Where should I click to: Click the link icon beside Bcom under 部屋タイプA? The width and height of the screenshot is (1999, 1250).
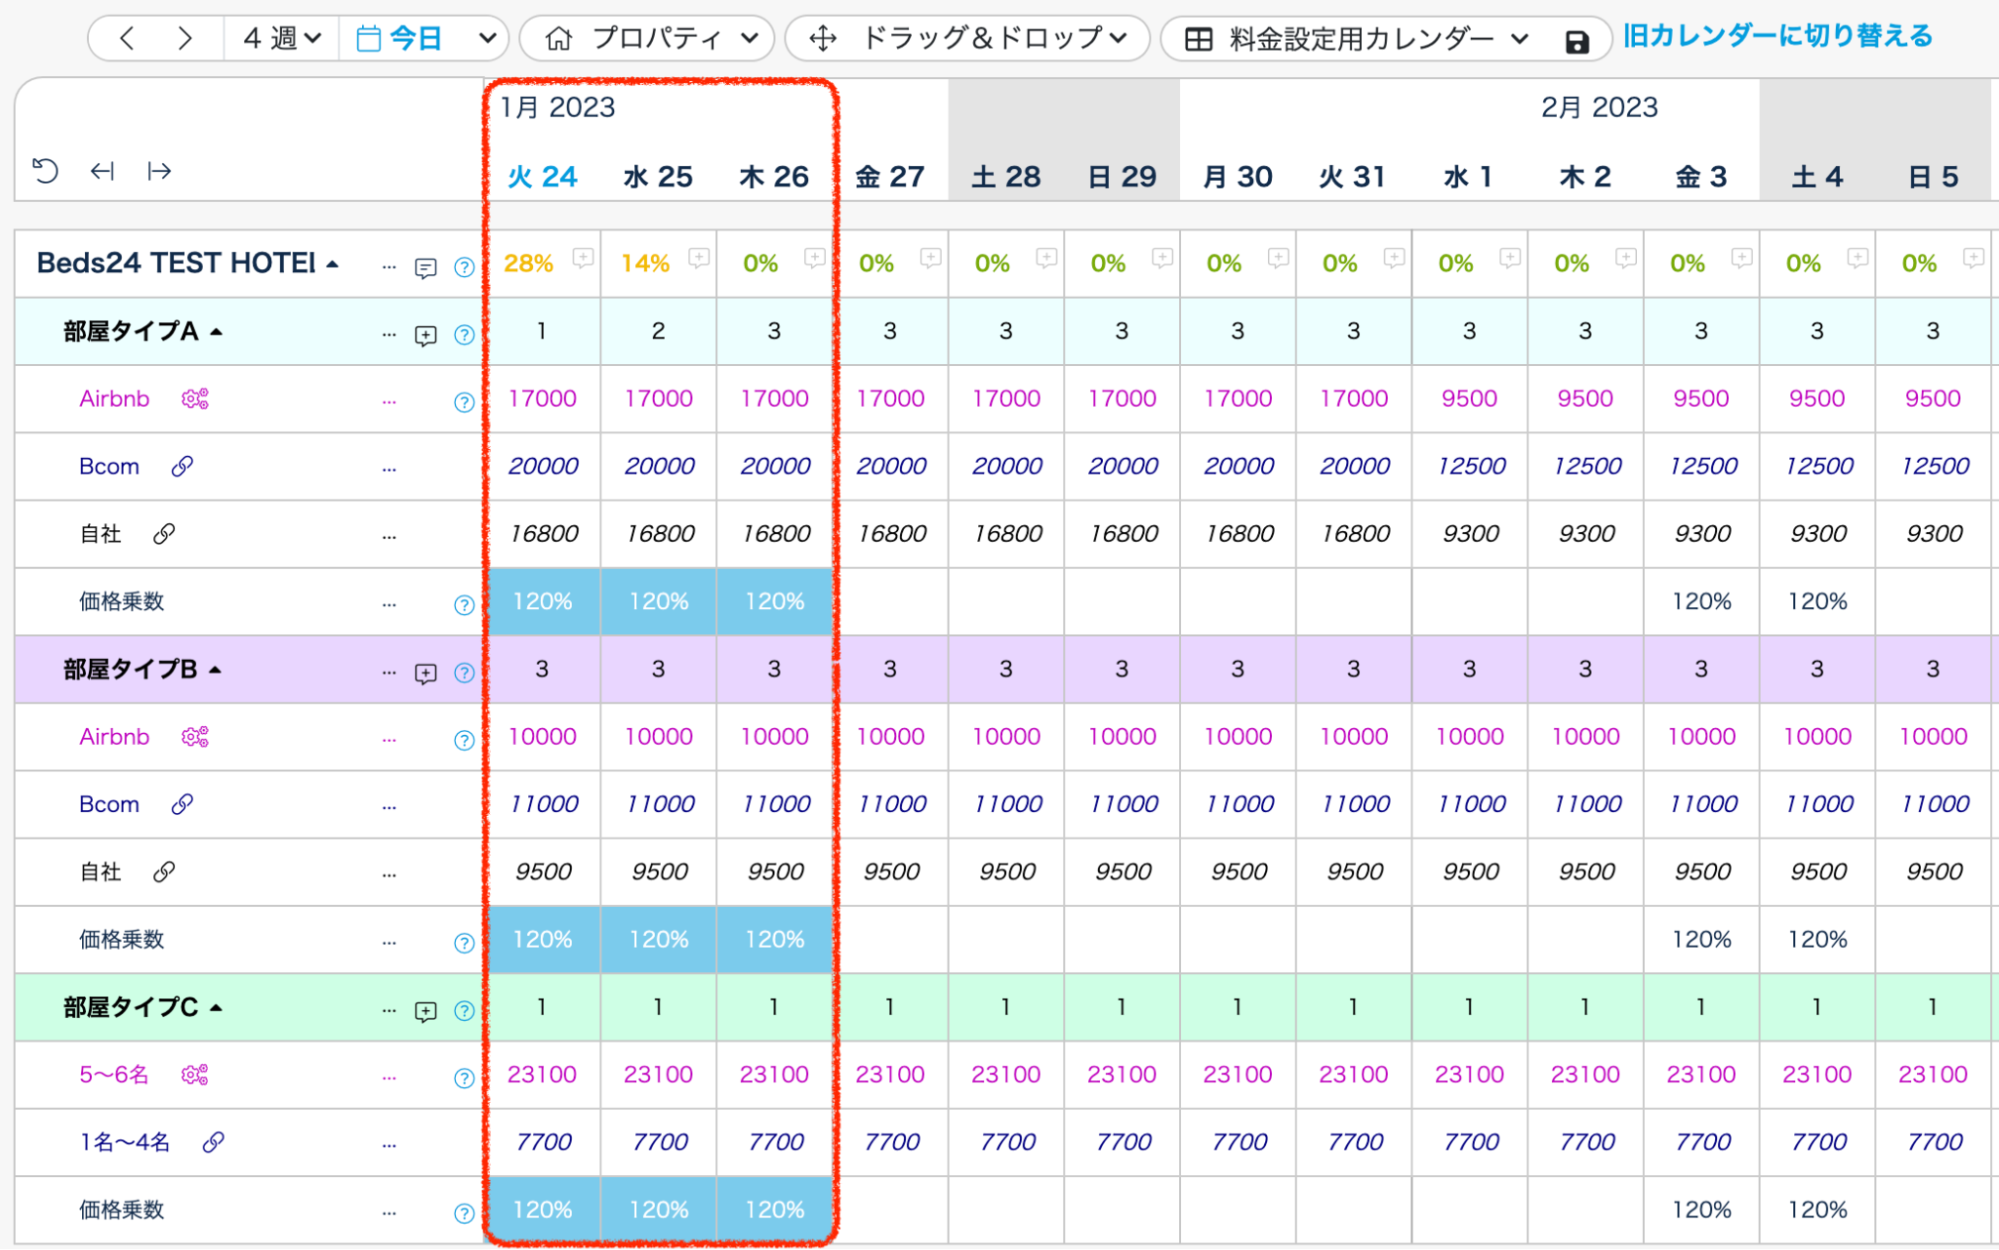[182, 466]
